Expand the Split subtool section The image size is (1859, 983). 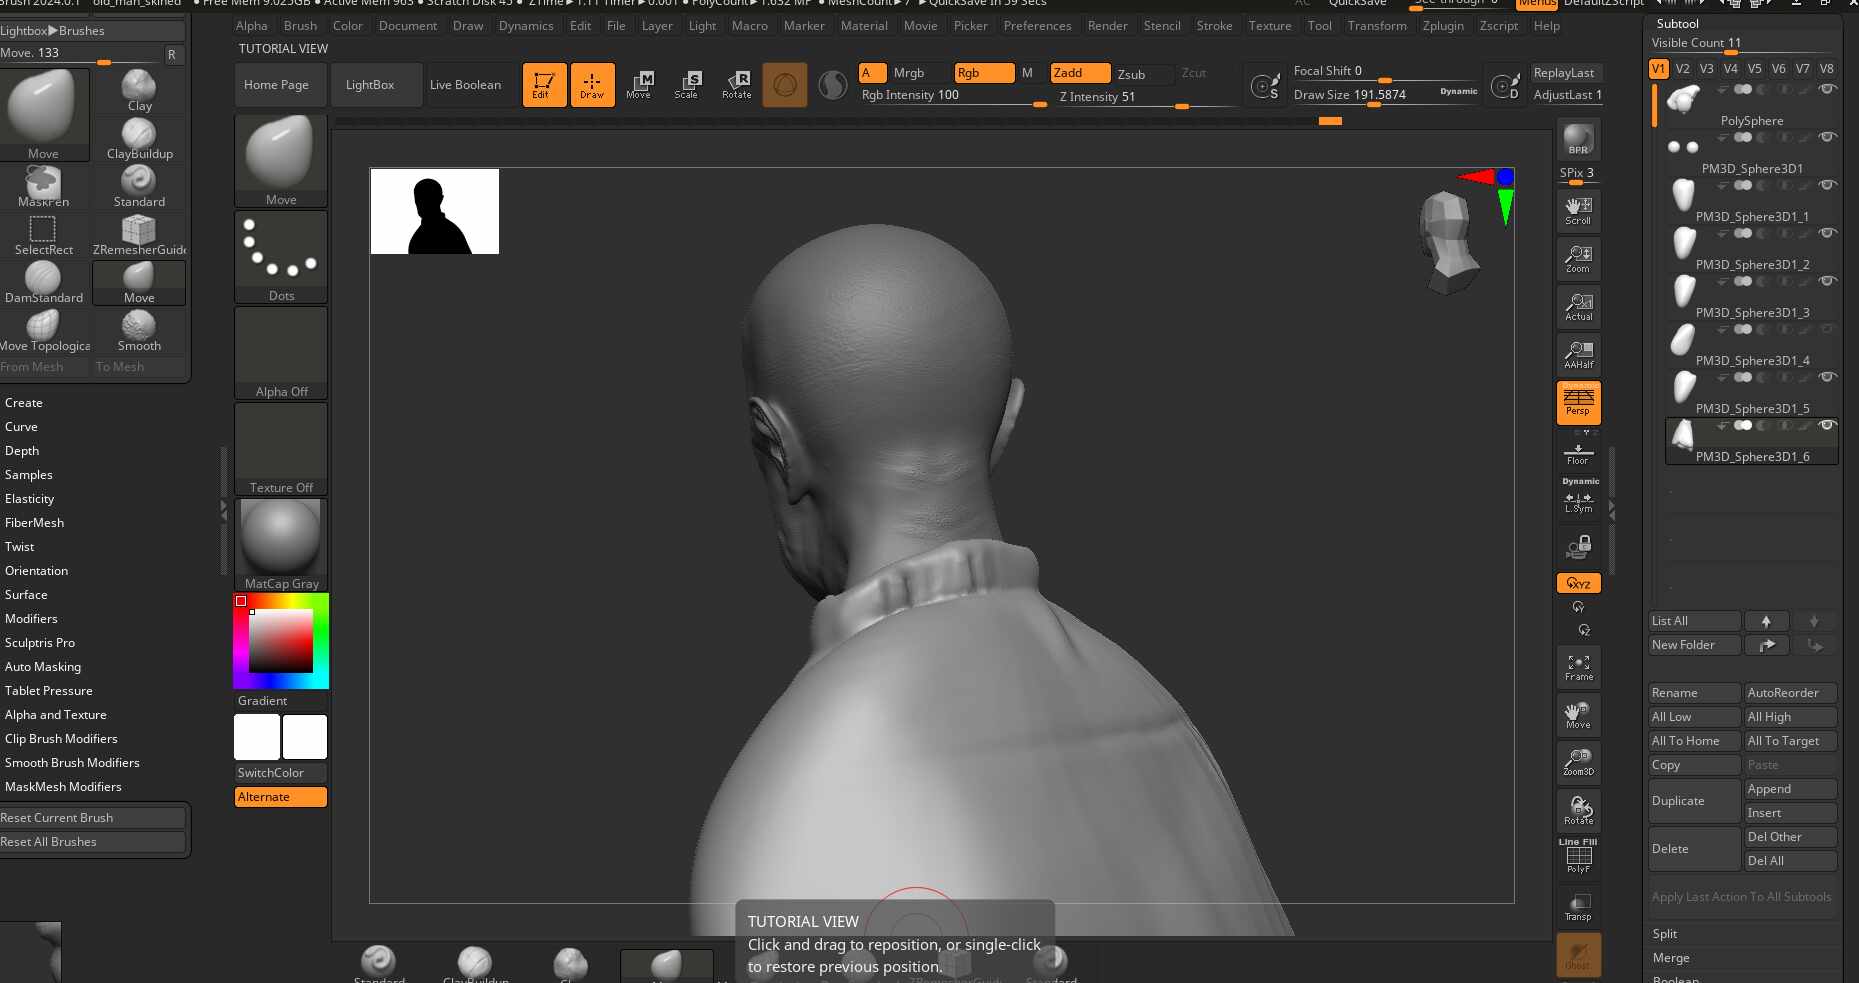[x=1665, y=934]
